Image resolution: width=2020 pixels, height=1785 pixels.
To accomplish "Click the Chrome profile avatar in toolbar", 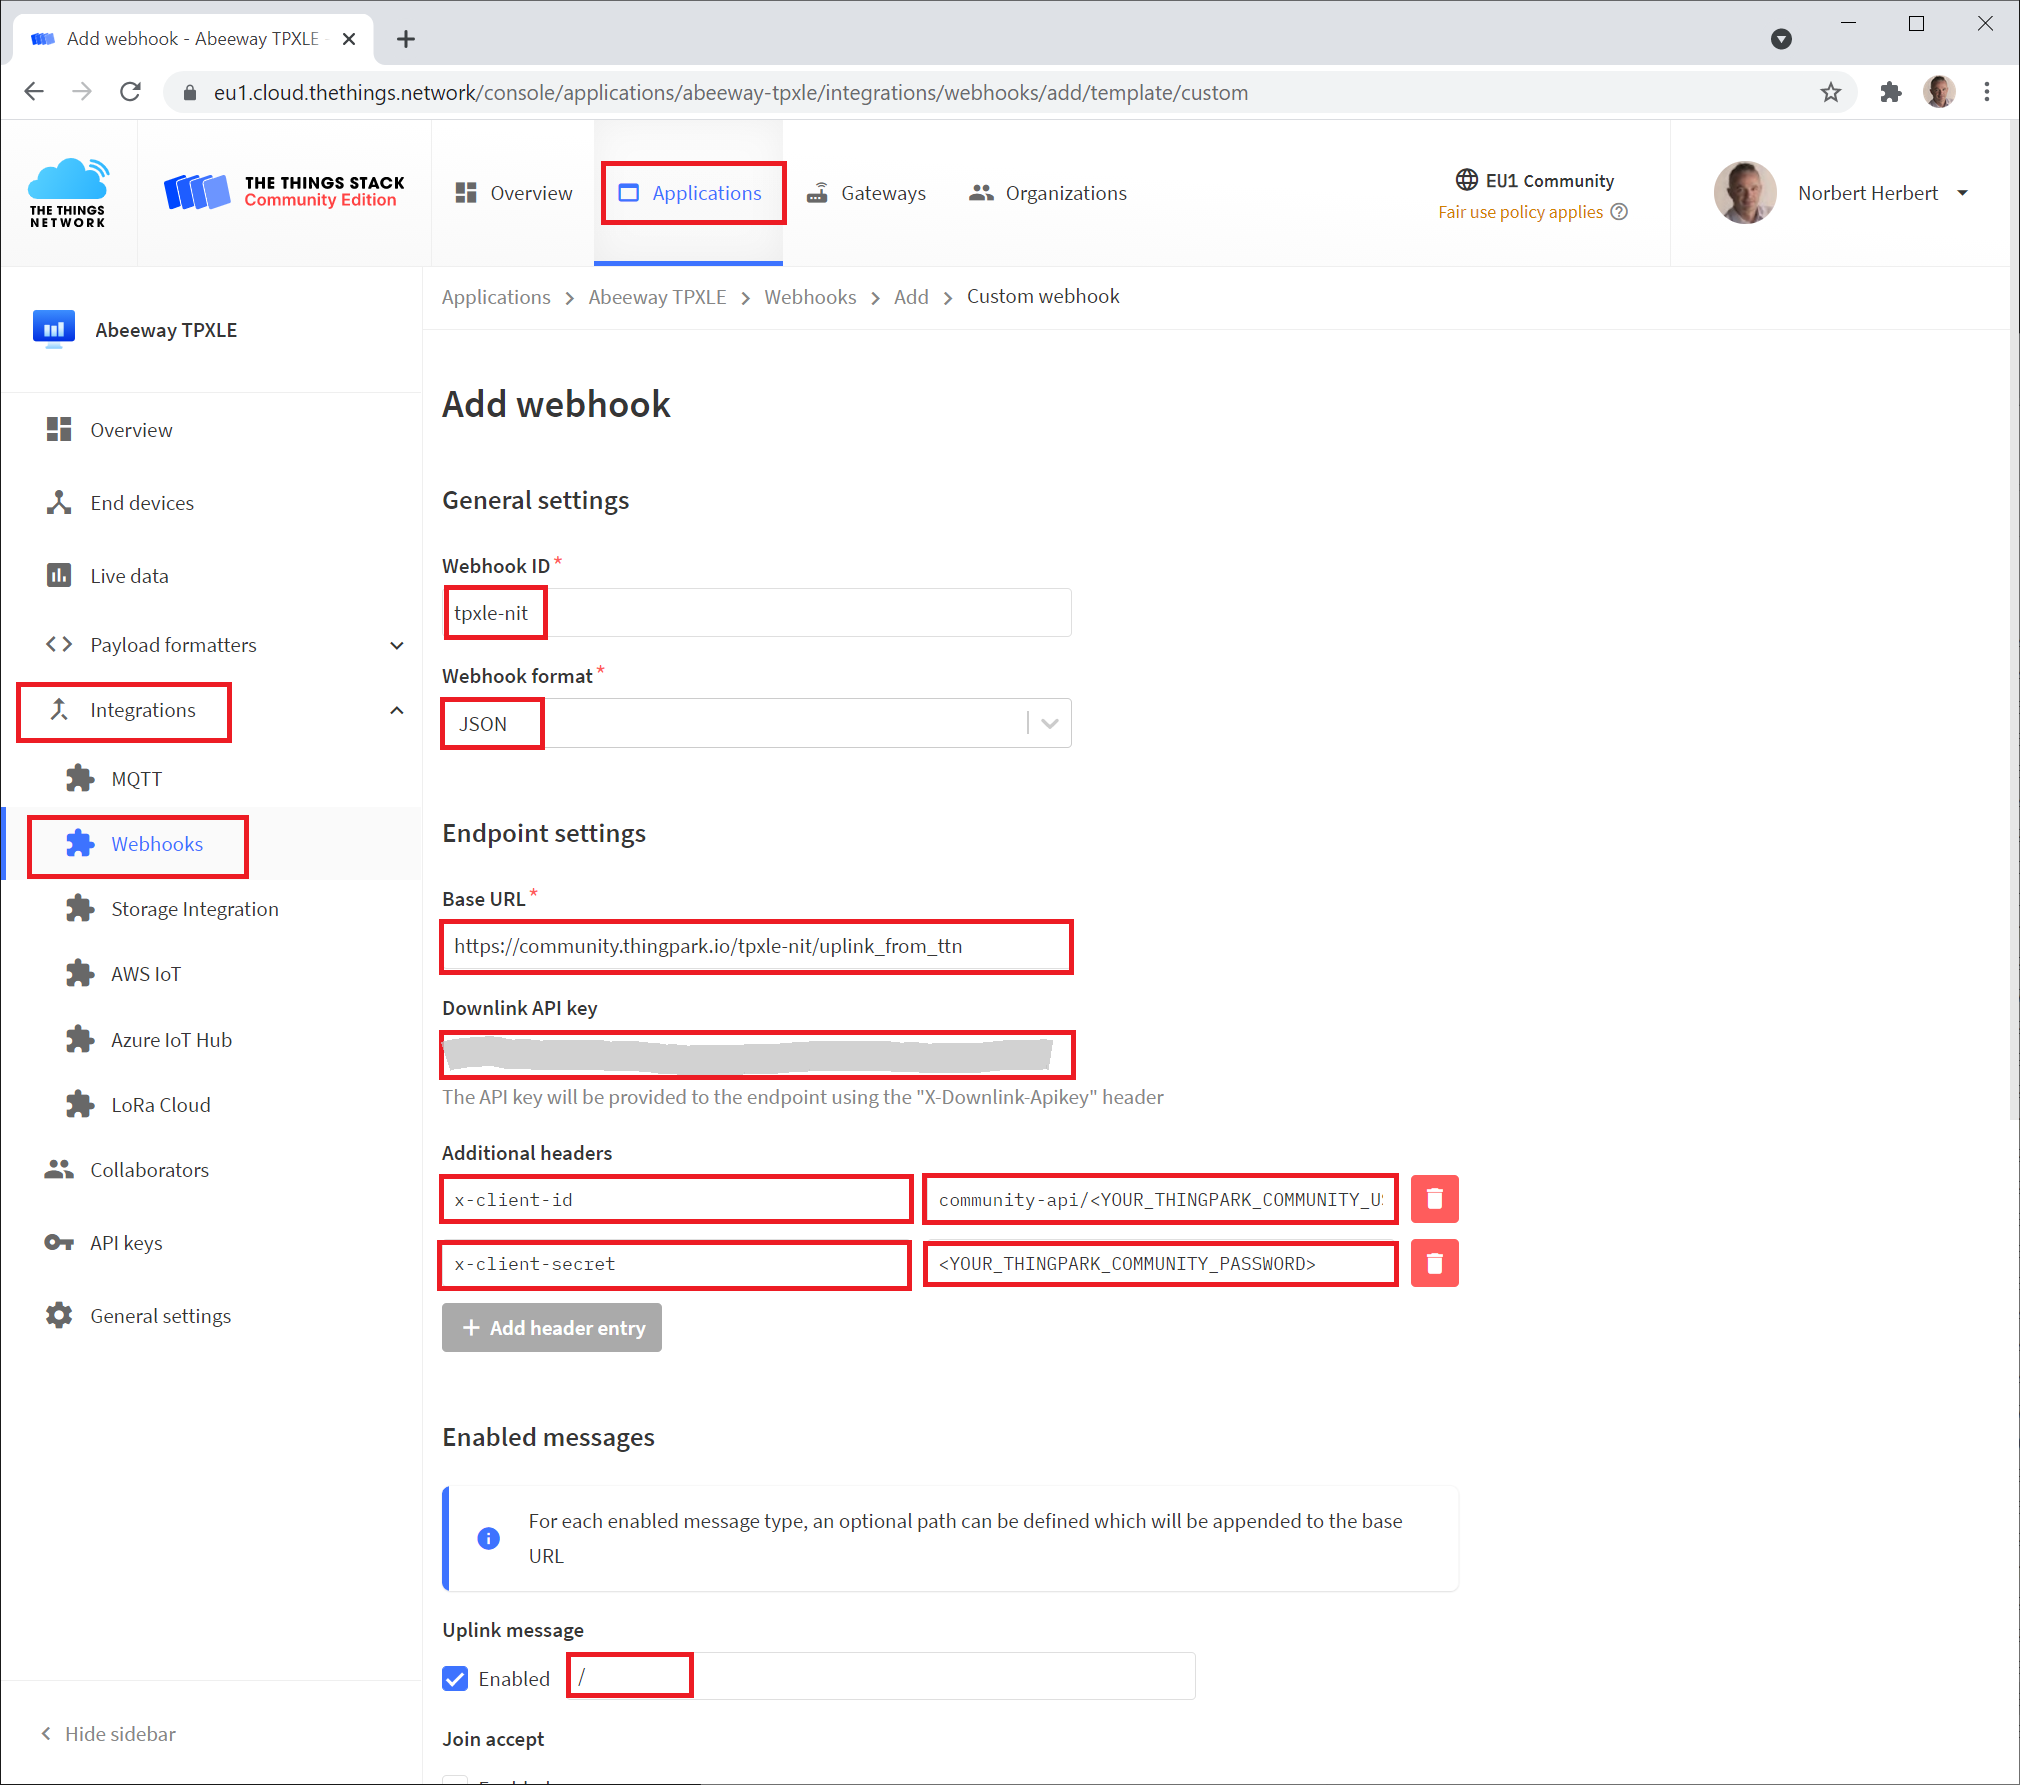I will pyautogui.click(x=1939, y=92).
